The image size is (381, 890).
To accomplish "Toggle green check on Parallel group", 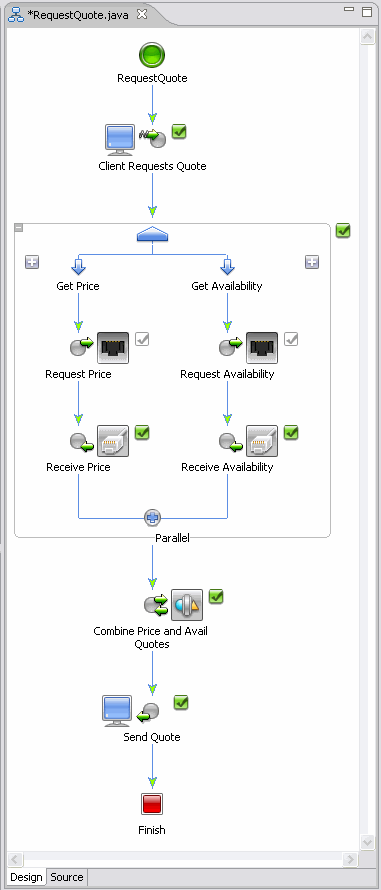I will tap(343, 230).
